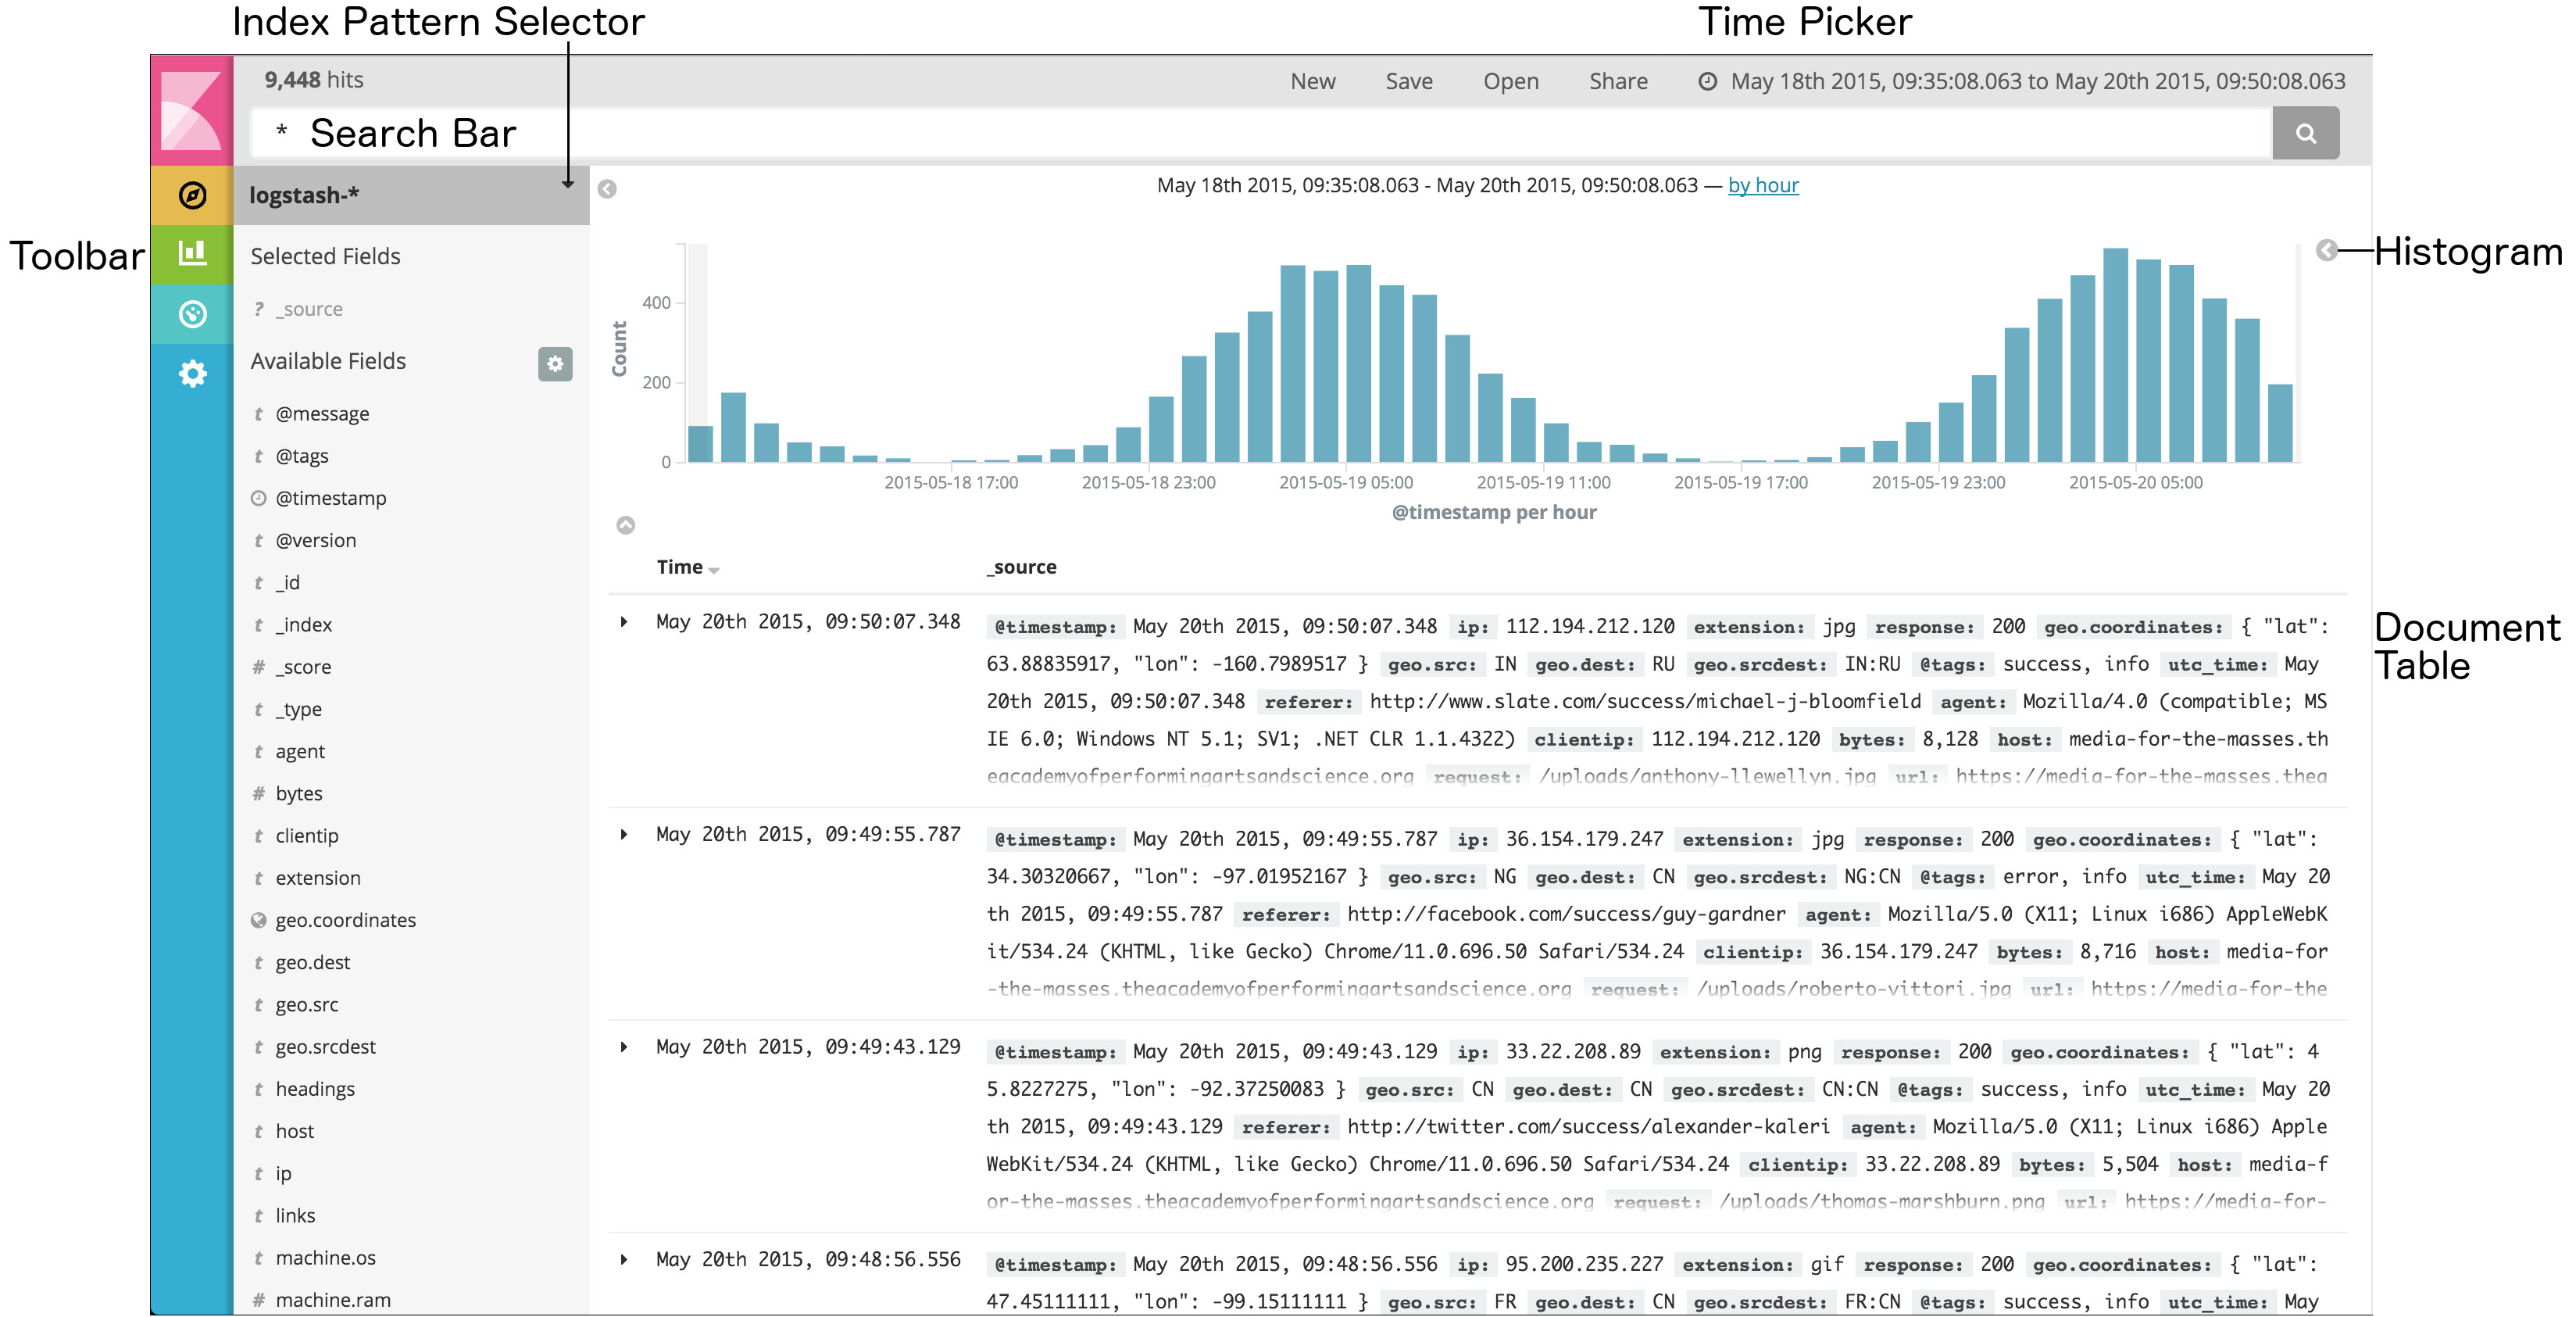Image resolution: width=2576 pixels, height=1317 pixels.
Task: Select the ip field
Action: click(283, 1174)
